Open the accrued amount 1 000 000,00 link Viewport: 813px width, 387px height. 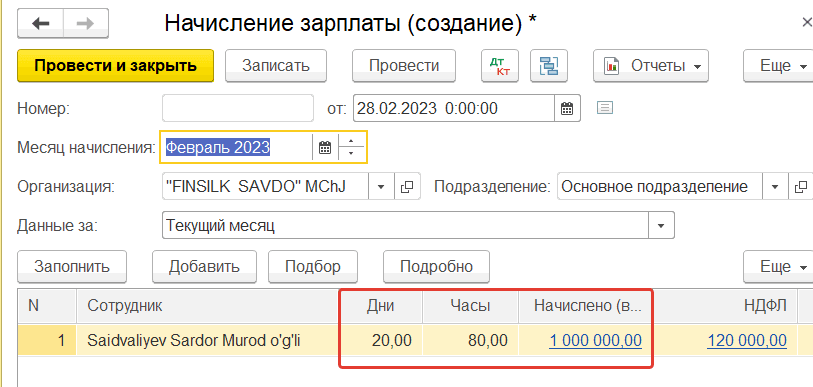pos(595,341)
